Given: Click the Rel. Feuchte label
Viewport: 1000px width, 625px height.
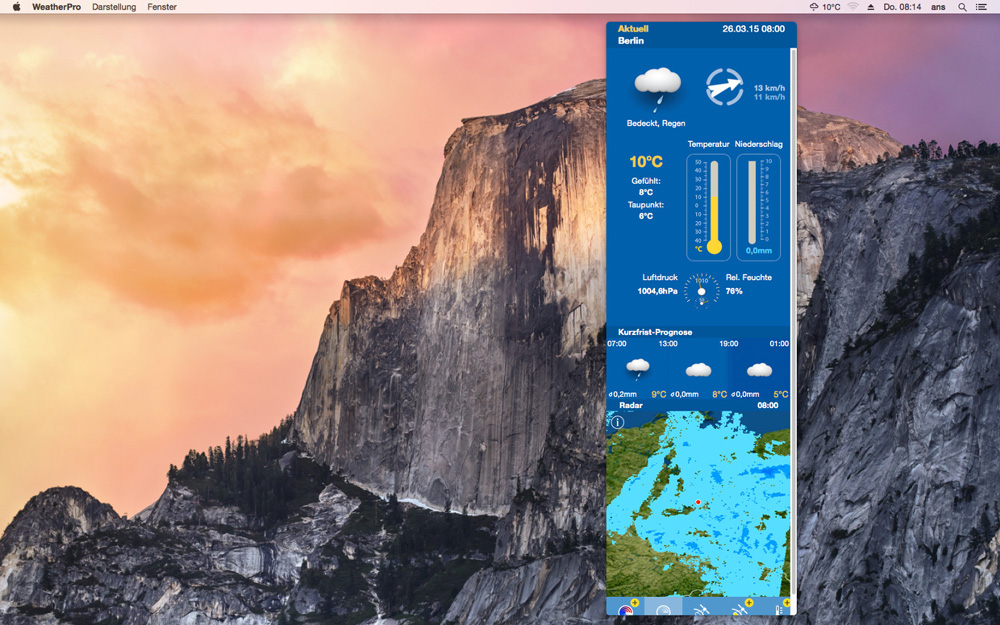Looking at the screenshot, I should [749, 277].
